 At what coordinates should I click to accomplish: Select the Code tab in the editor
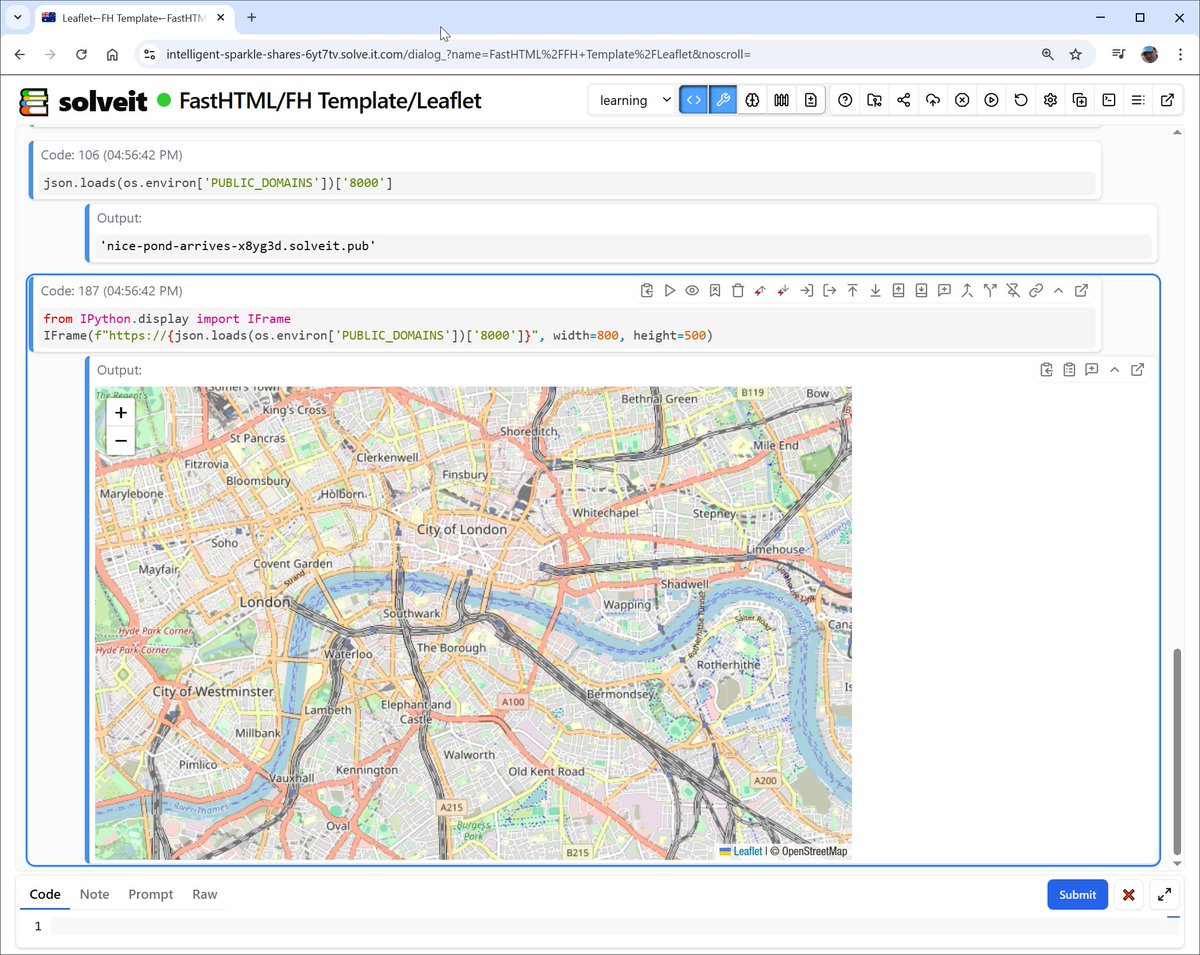[x=45, y=894]
